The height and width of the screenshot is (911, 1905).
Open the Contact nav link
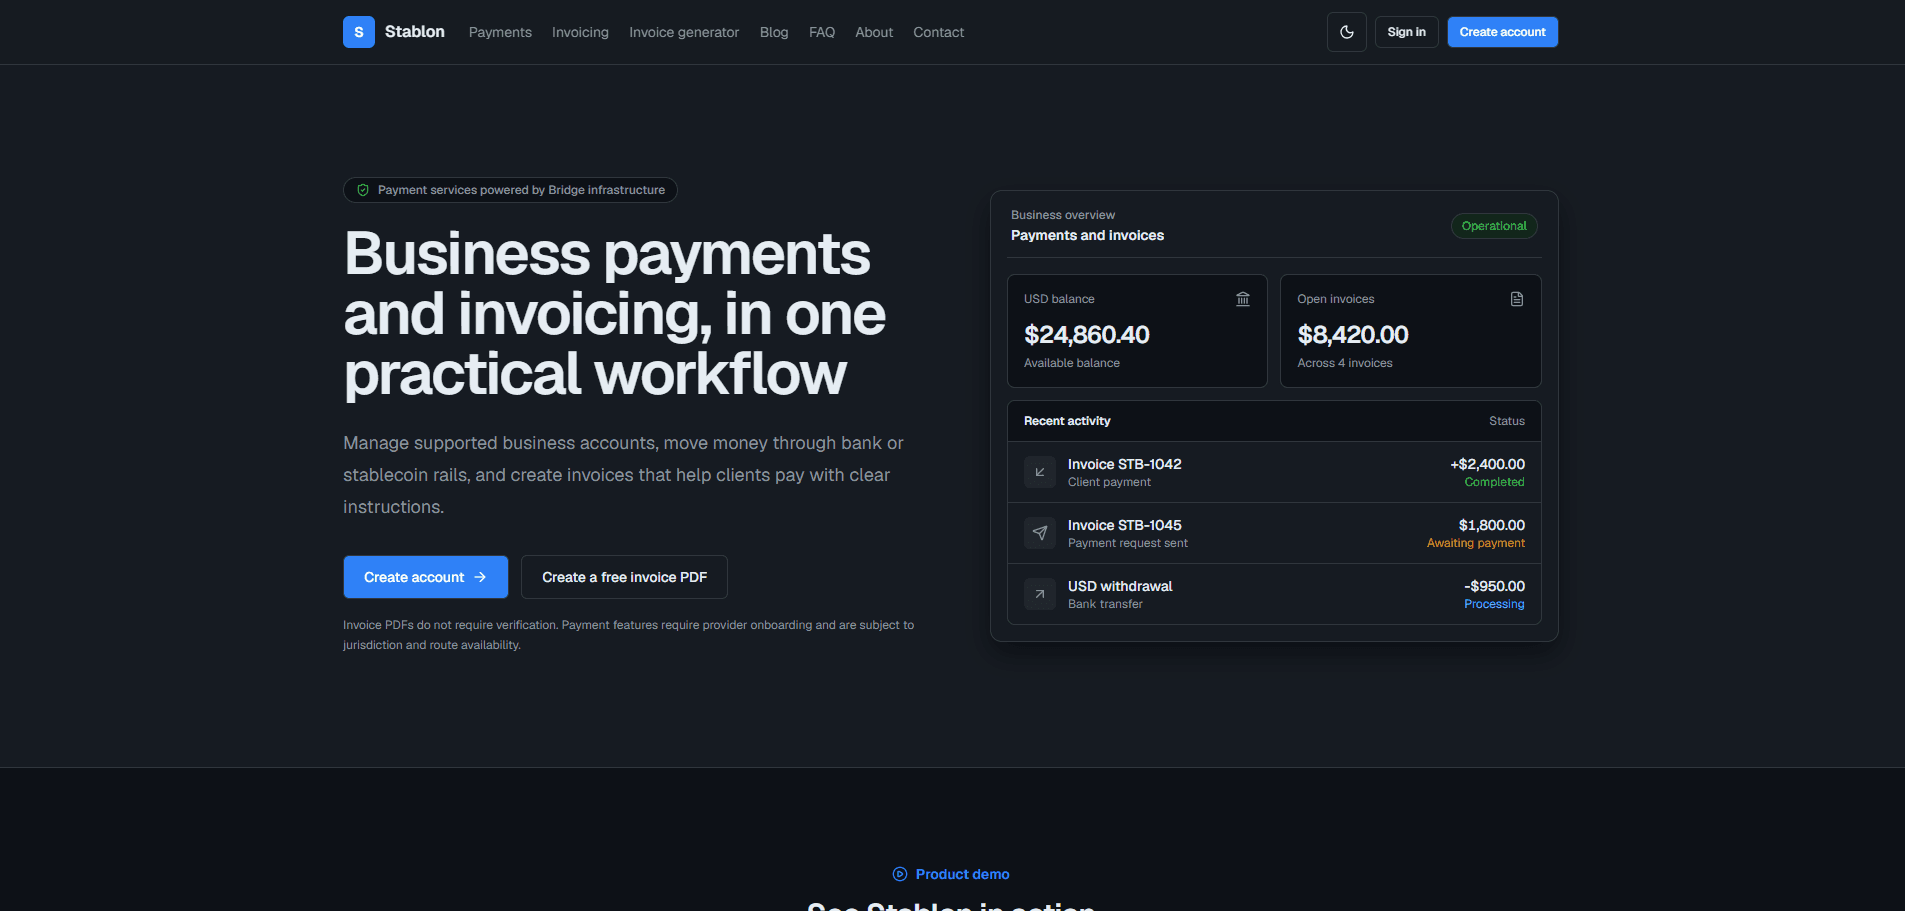pos(939,32)
